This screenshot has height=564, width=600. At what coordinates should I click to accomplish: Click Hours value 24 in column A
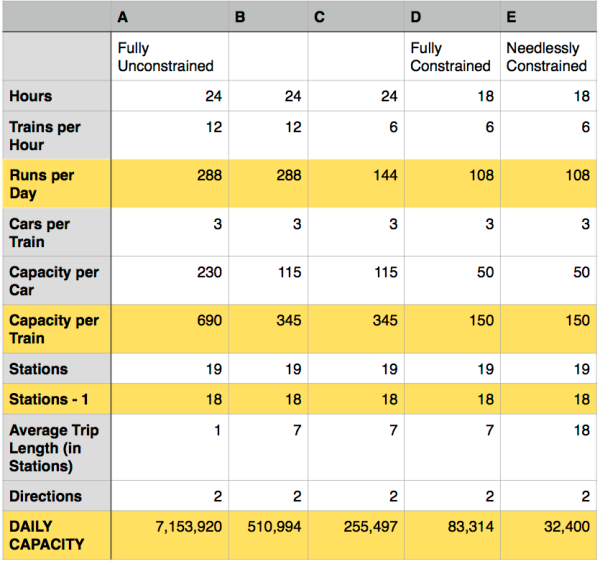pos(214,96)
